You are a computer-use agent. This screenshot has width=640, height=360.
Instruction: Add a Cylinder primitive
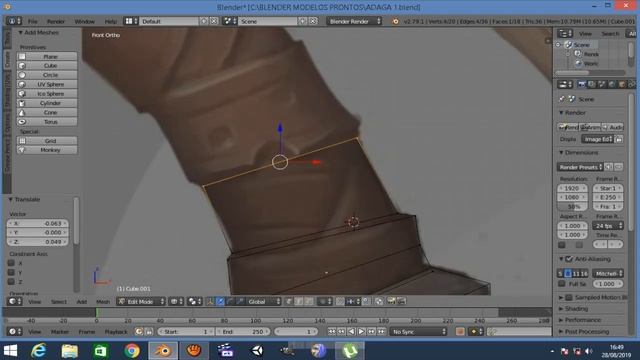point(47,103)
